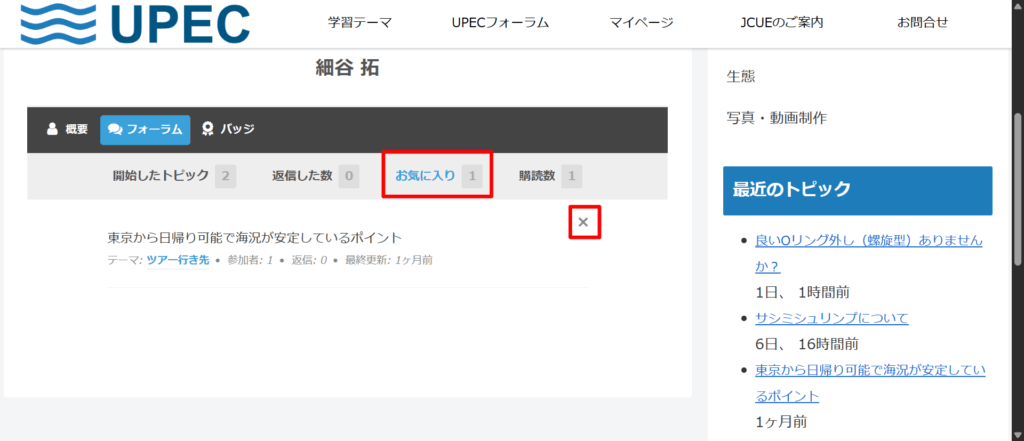Switch to the 返信した数 tab
Viewport: 1024px width, 441px height.
pyautogui.click(x=302, y=176)
